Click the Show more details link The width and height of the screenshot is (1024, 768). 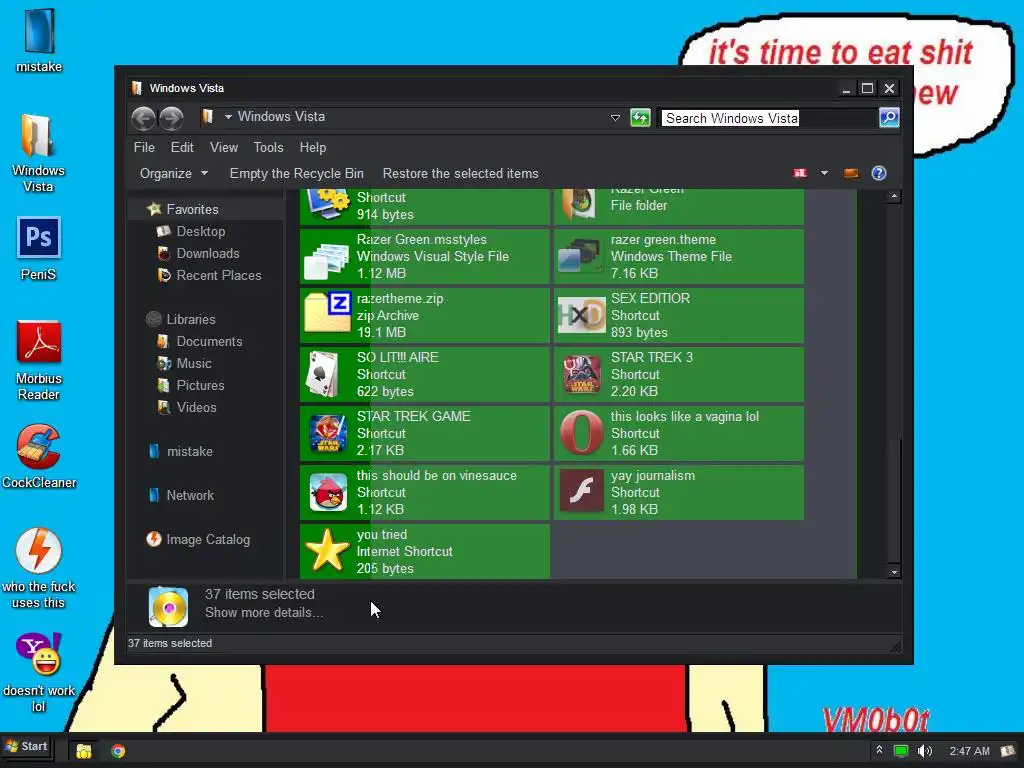[264, 613]
